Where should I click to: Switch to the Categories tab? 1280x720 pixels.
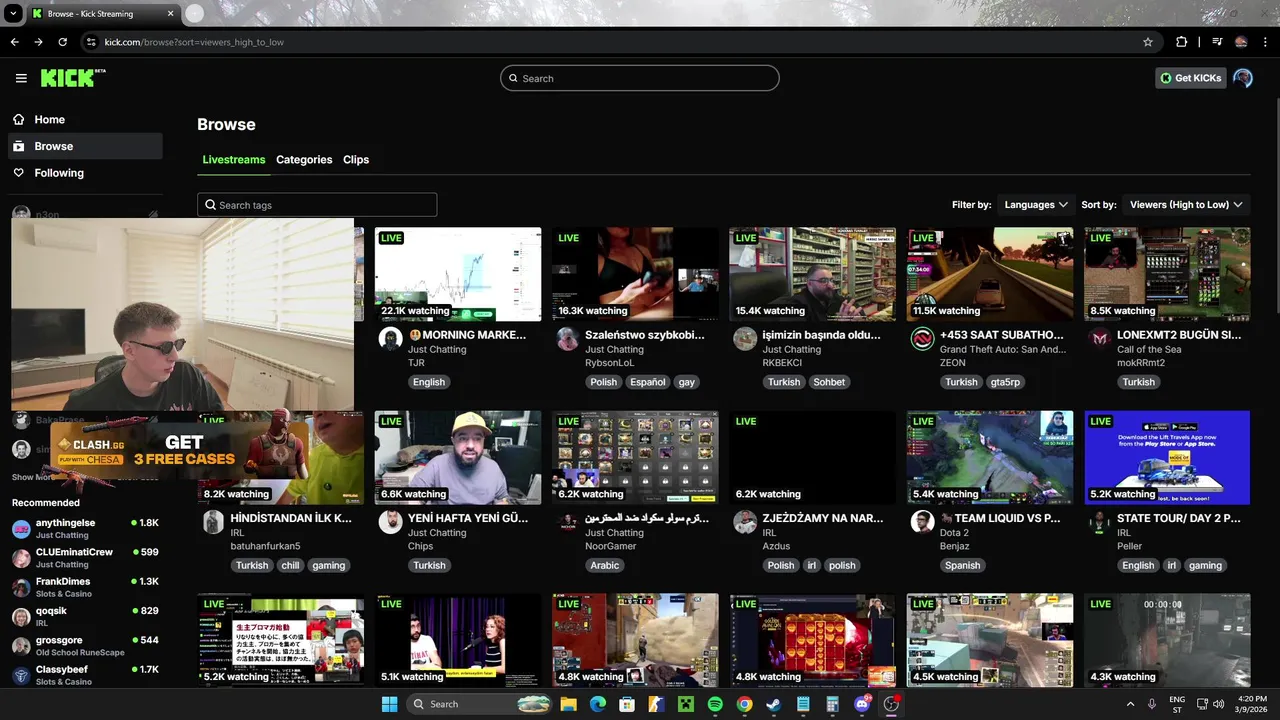tap(304, 160)
